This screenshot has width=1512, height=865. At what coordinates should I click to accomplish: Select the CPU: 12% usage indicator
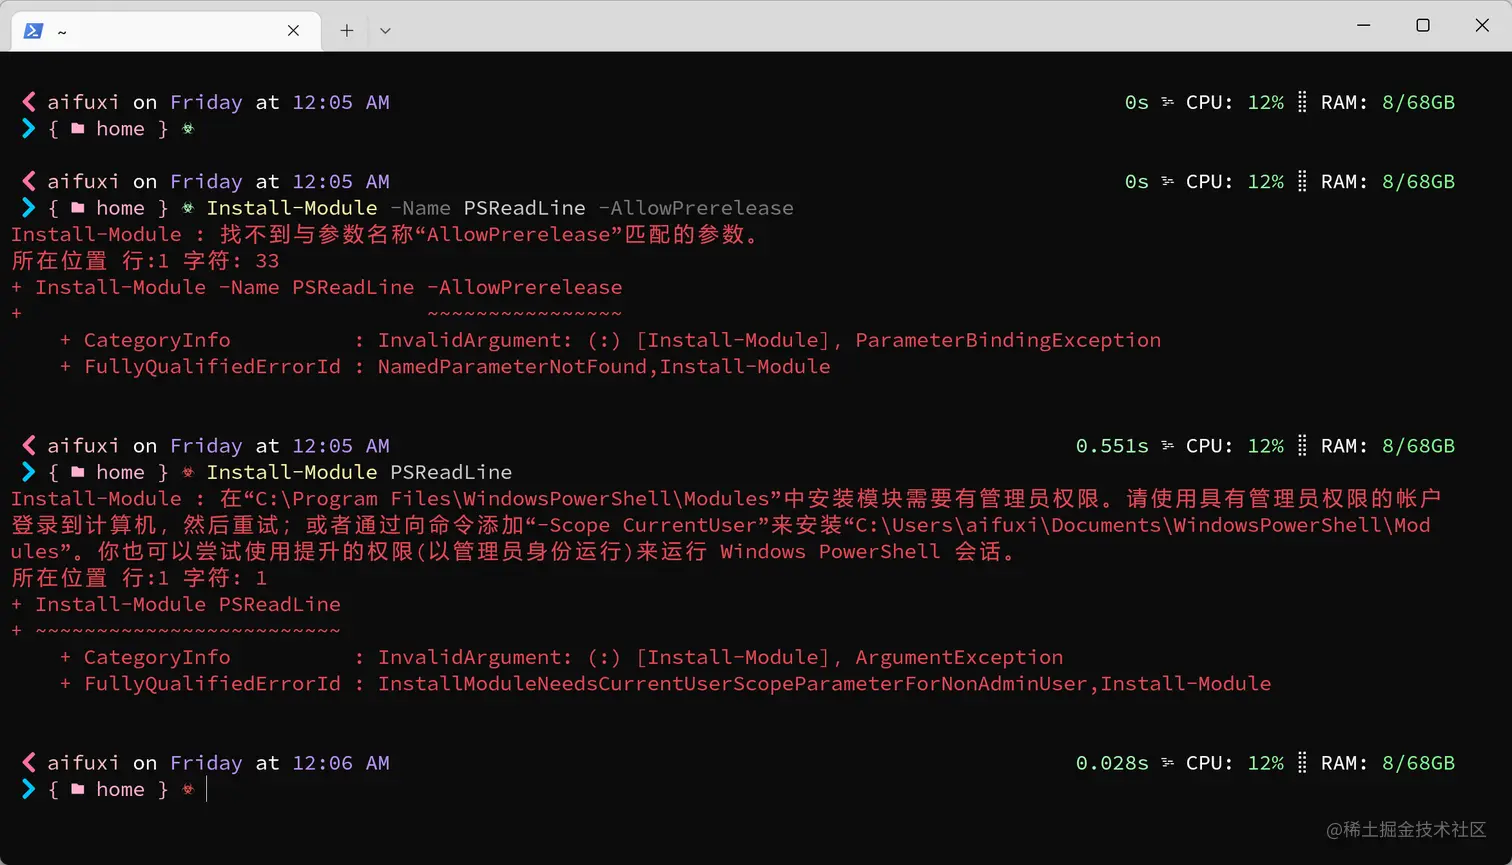[x=1237, y=762]
